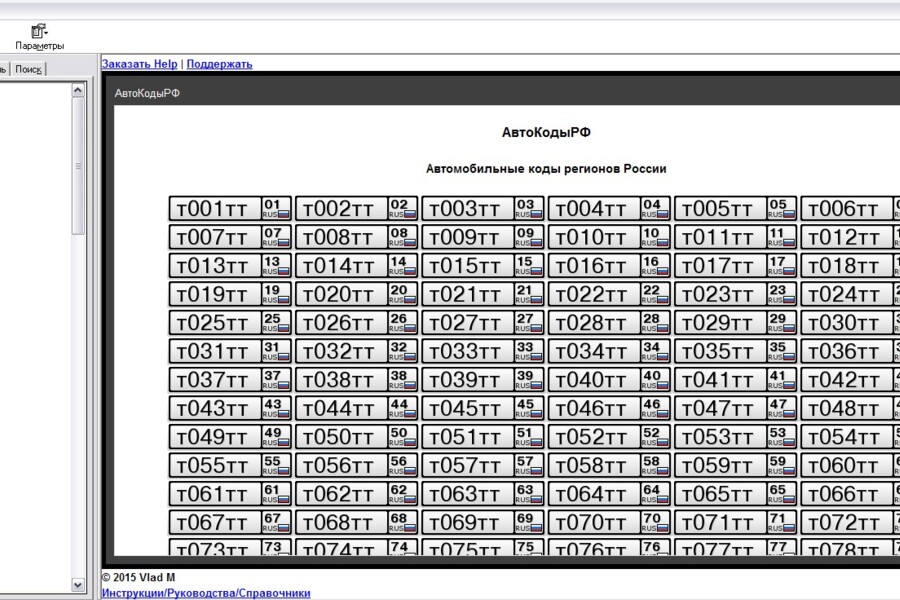The height and width of the screenshot is (600, 900).
Task: Click the т043тт region 43 plate
Action: tap(230, 408)
